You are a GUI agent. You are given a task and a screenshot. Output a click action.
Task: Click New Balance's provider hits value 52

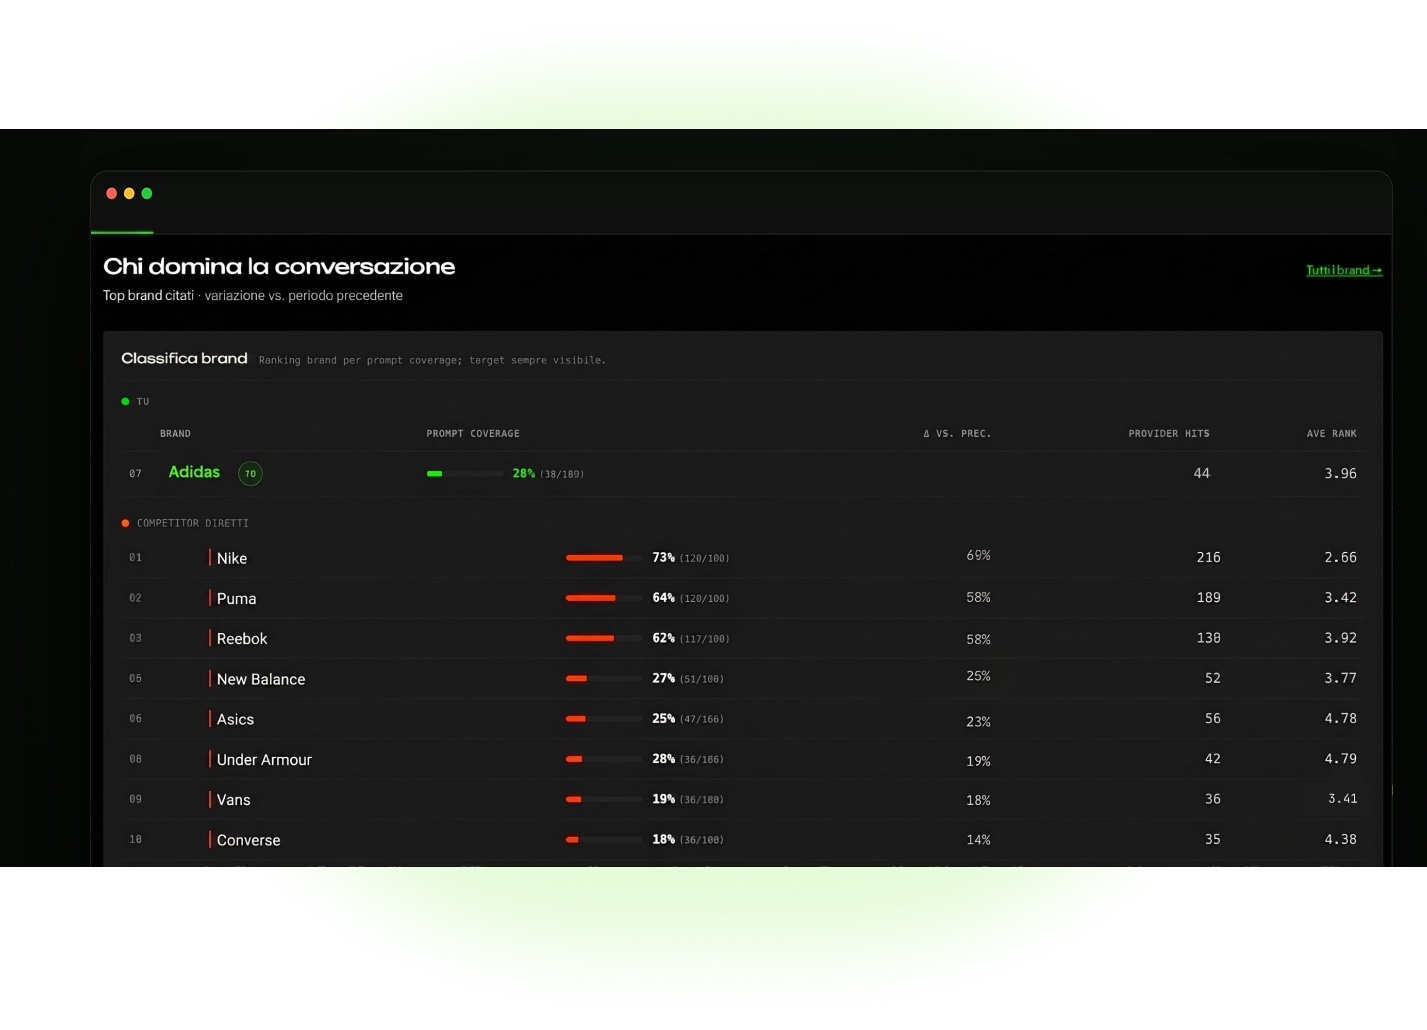click(1212, 678)
